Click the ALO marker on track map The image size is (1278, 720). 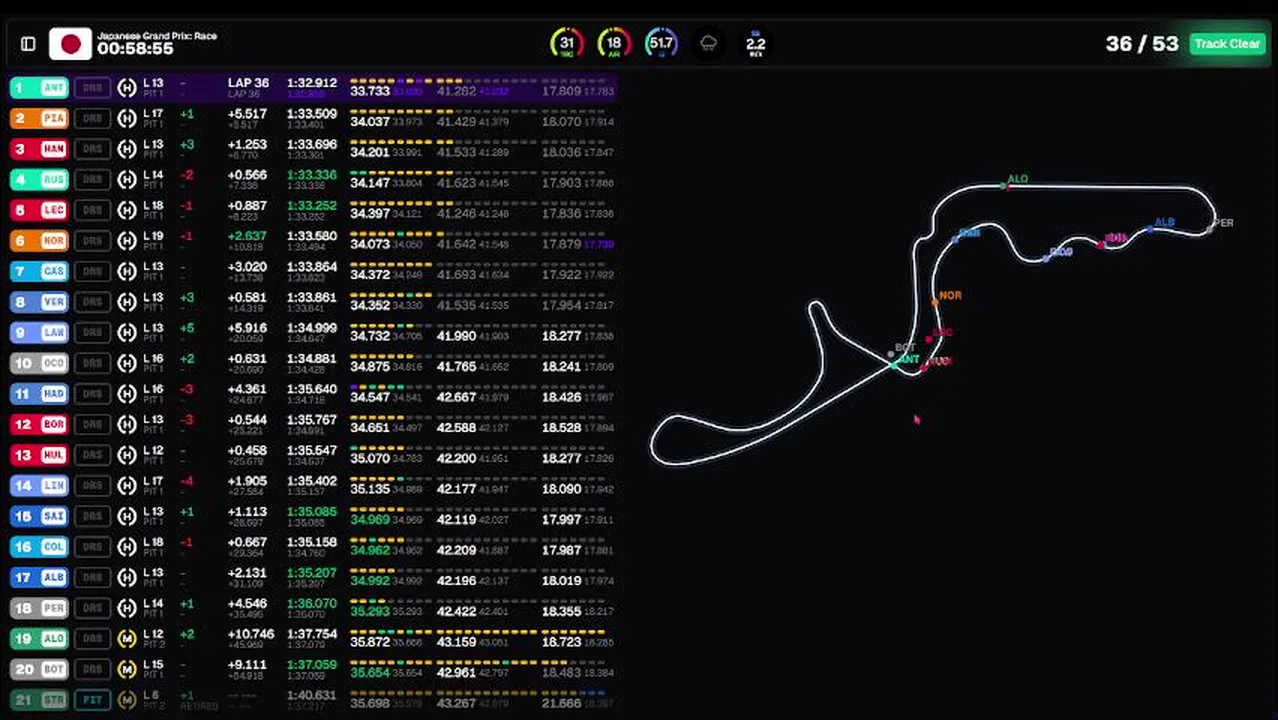coord(1005,185)
